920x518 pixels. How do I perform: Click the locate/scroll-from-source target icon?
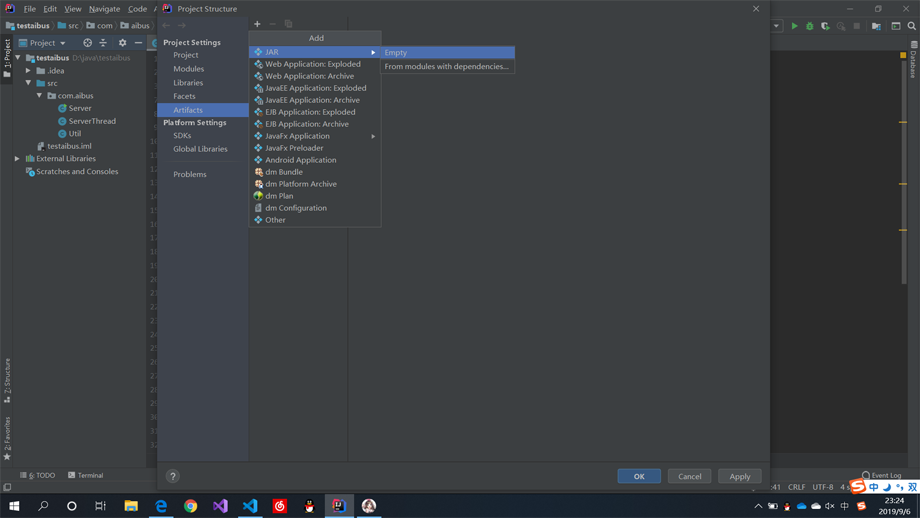[x=87, y=43]
